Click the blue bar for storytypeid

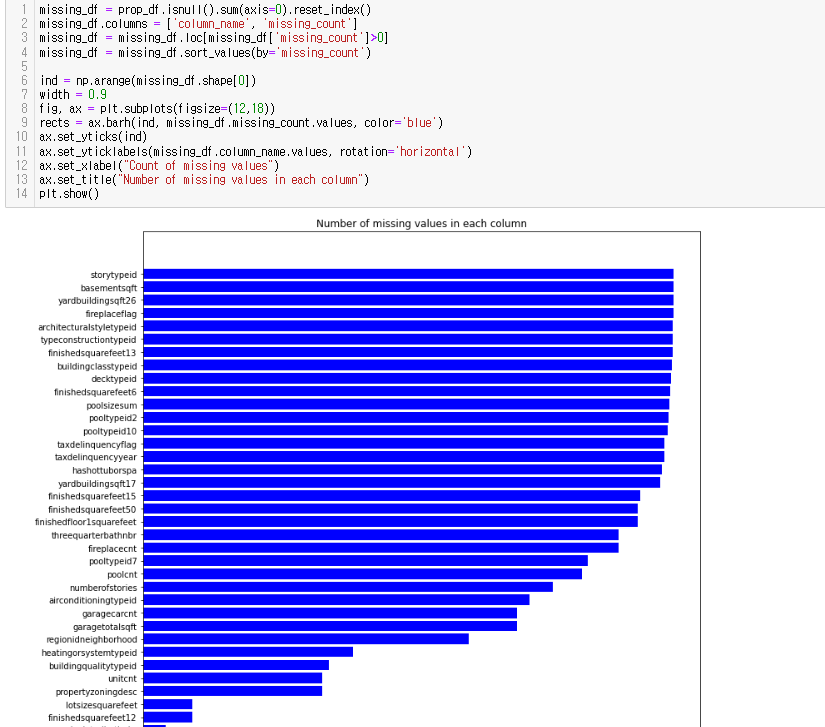408,274
